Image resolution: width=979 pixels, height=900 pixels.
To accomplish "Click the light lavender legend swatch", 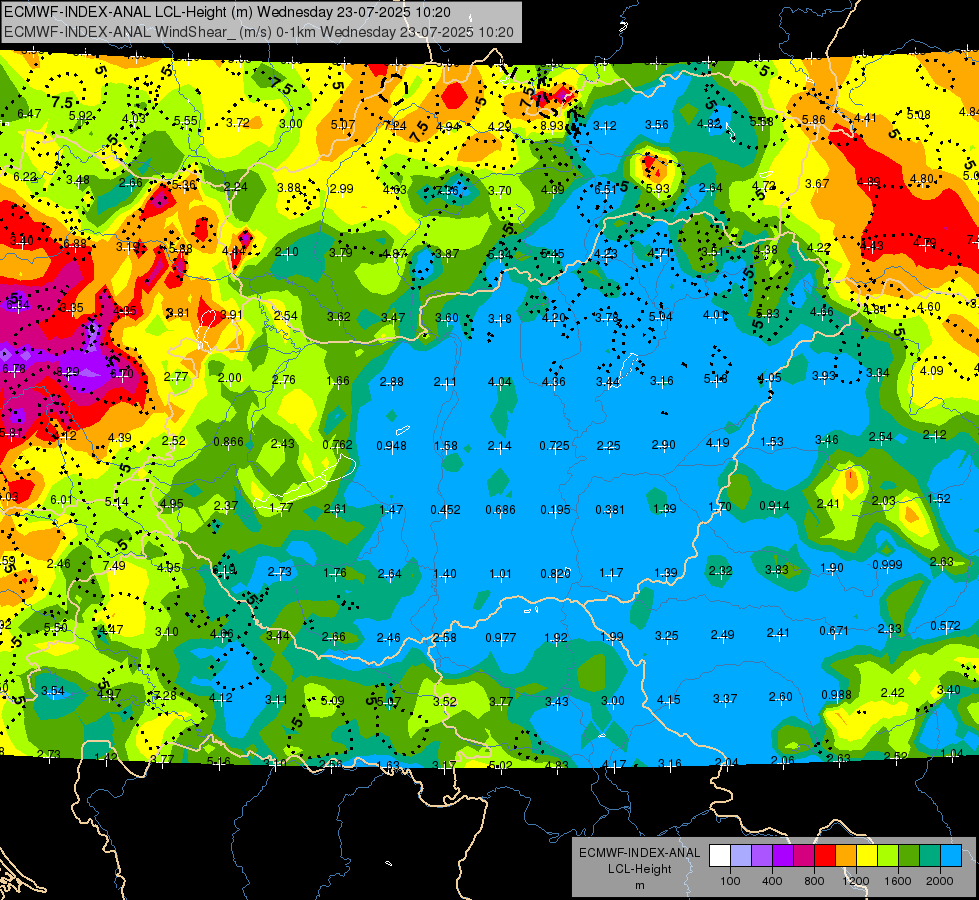I will coord(741,856).
